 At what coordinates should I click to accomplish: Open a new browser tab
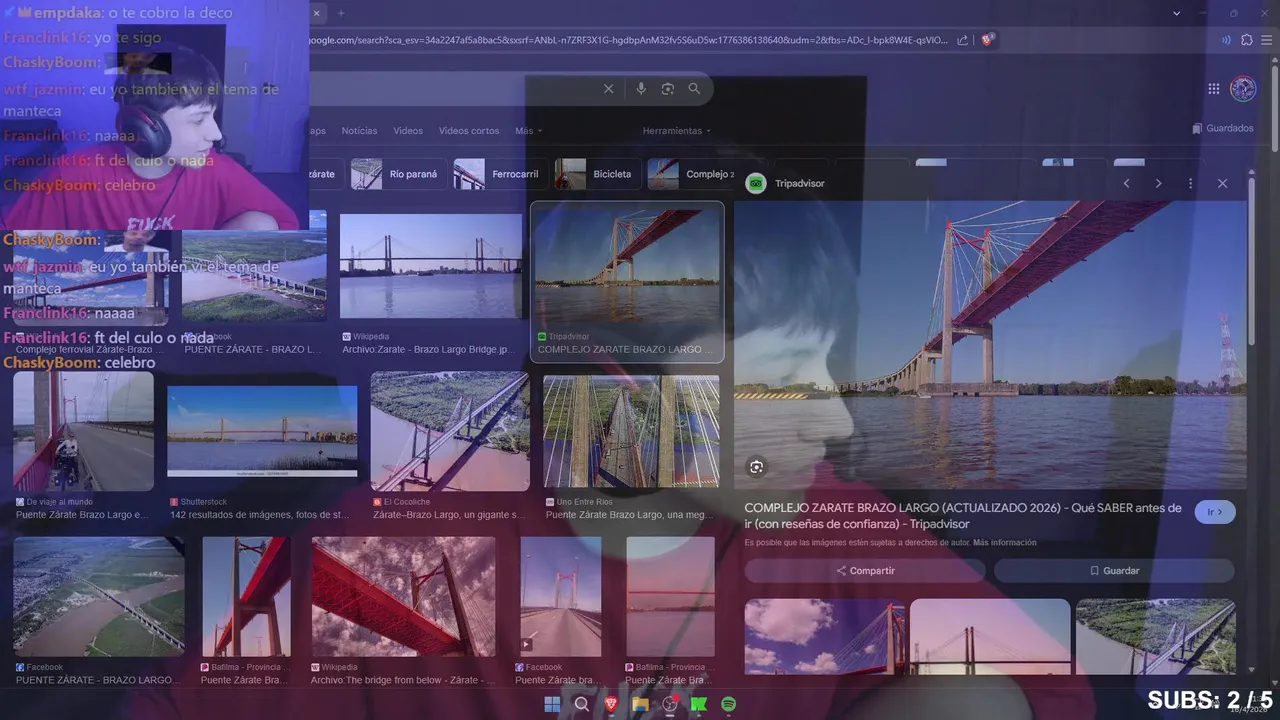[x=341, y=13]
